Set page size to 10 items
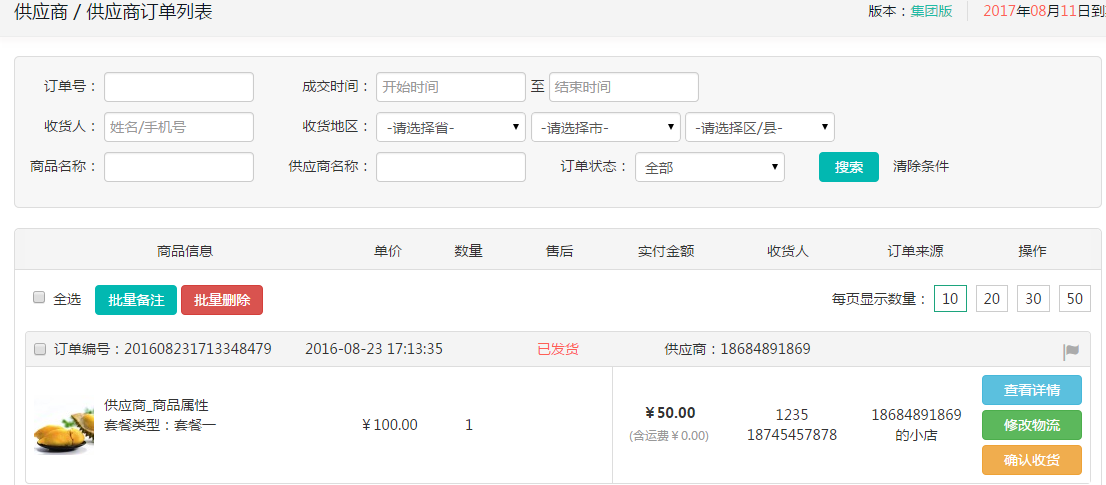Image resolution: width=1106 pixels, height=485 pixels. tap(950, 298)
